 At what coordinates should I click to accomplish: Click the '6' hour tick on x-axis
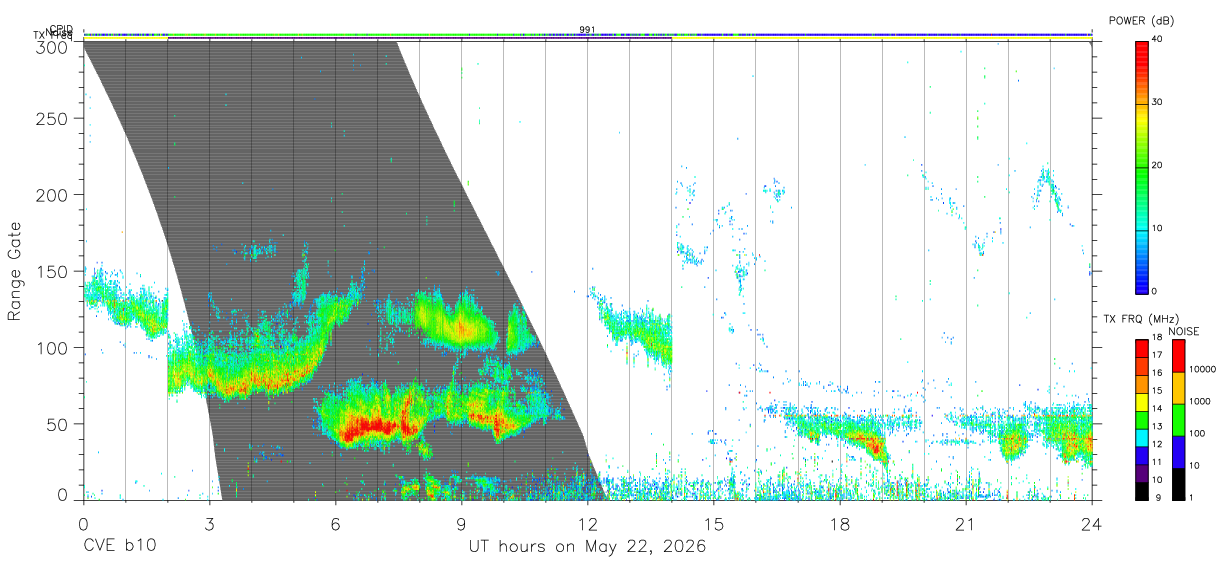pyautogui.click(x=335, y=525)
